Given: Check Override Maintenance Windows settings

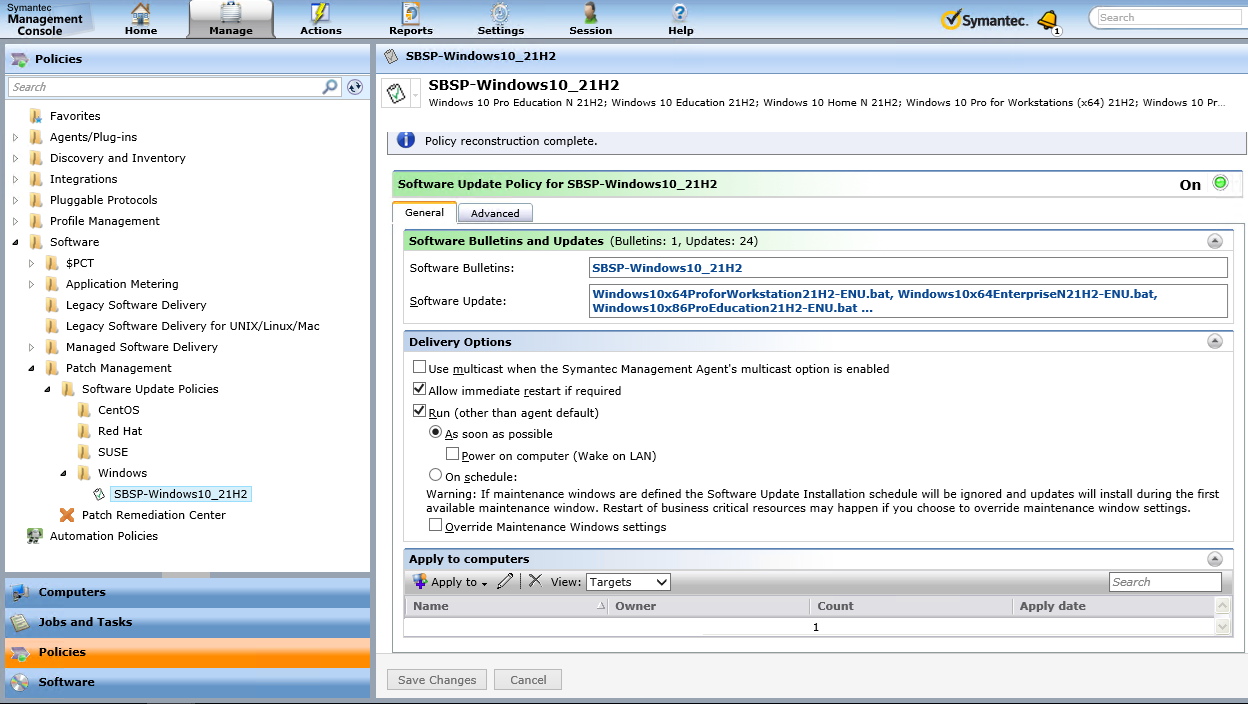Looking at the screenshot, I should click(x=436, y=525).
